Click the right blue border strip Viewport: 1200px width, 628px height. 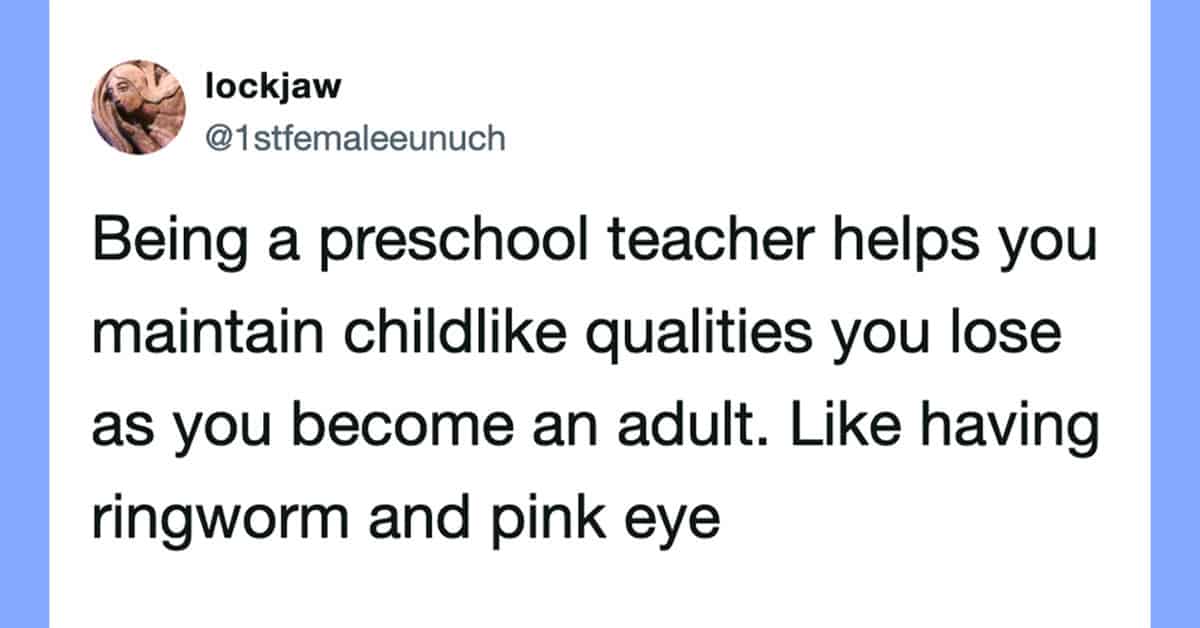point(1175,314)
